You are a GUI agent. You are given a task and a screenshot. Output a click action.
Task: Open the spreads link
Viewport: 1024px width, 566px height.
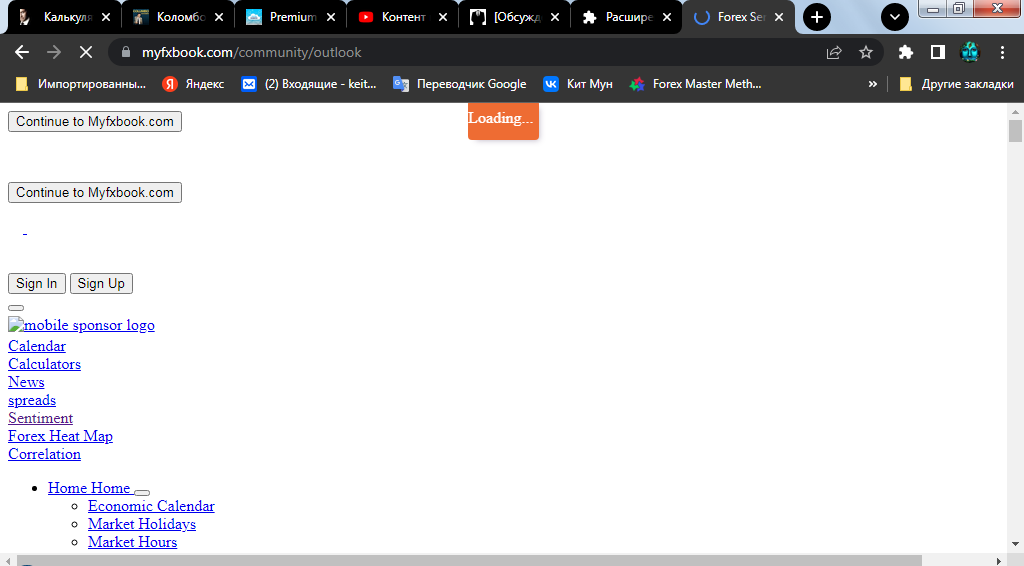(x=32, y=400)
